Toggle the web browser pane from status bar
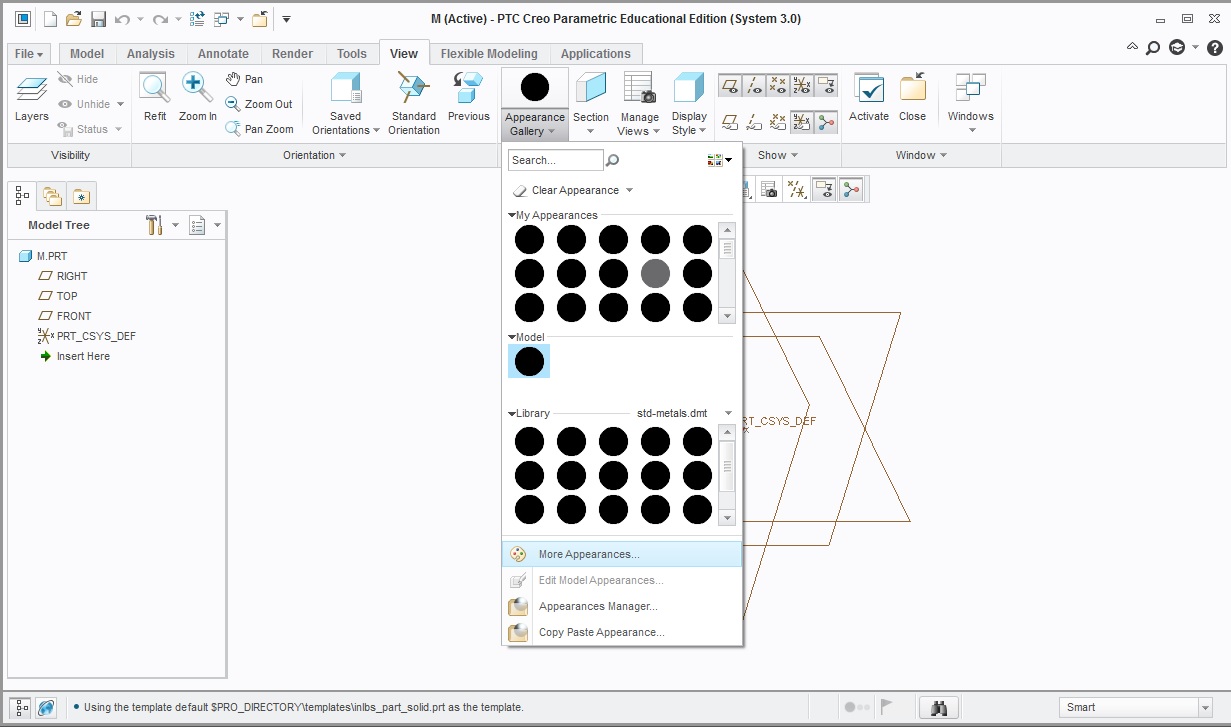Viewport: 1231px width, 727px height. 46,707
